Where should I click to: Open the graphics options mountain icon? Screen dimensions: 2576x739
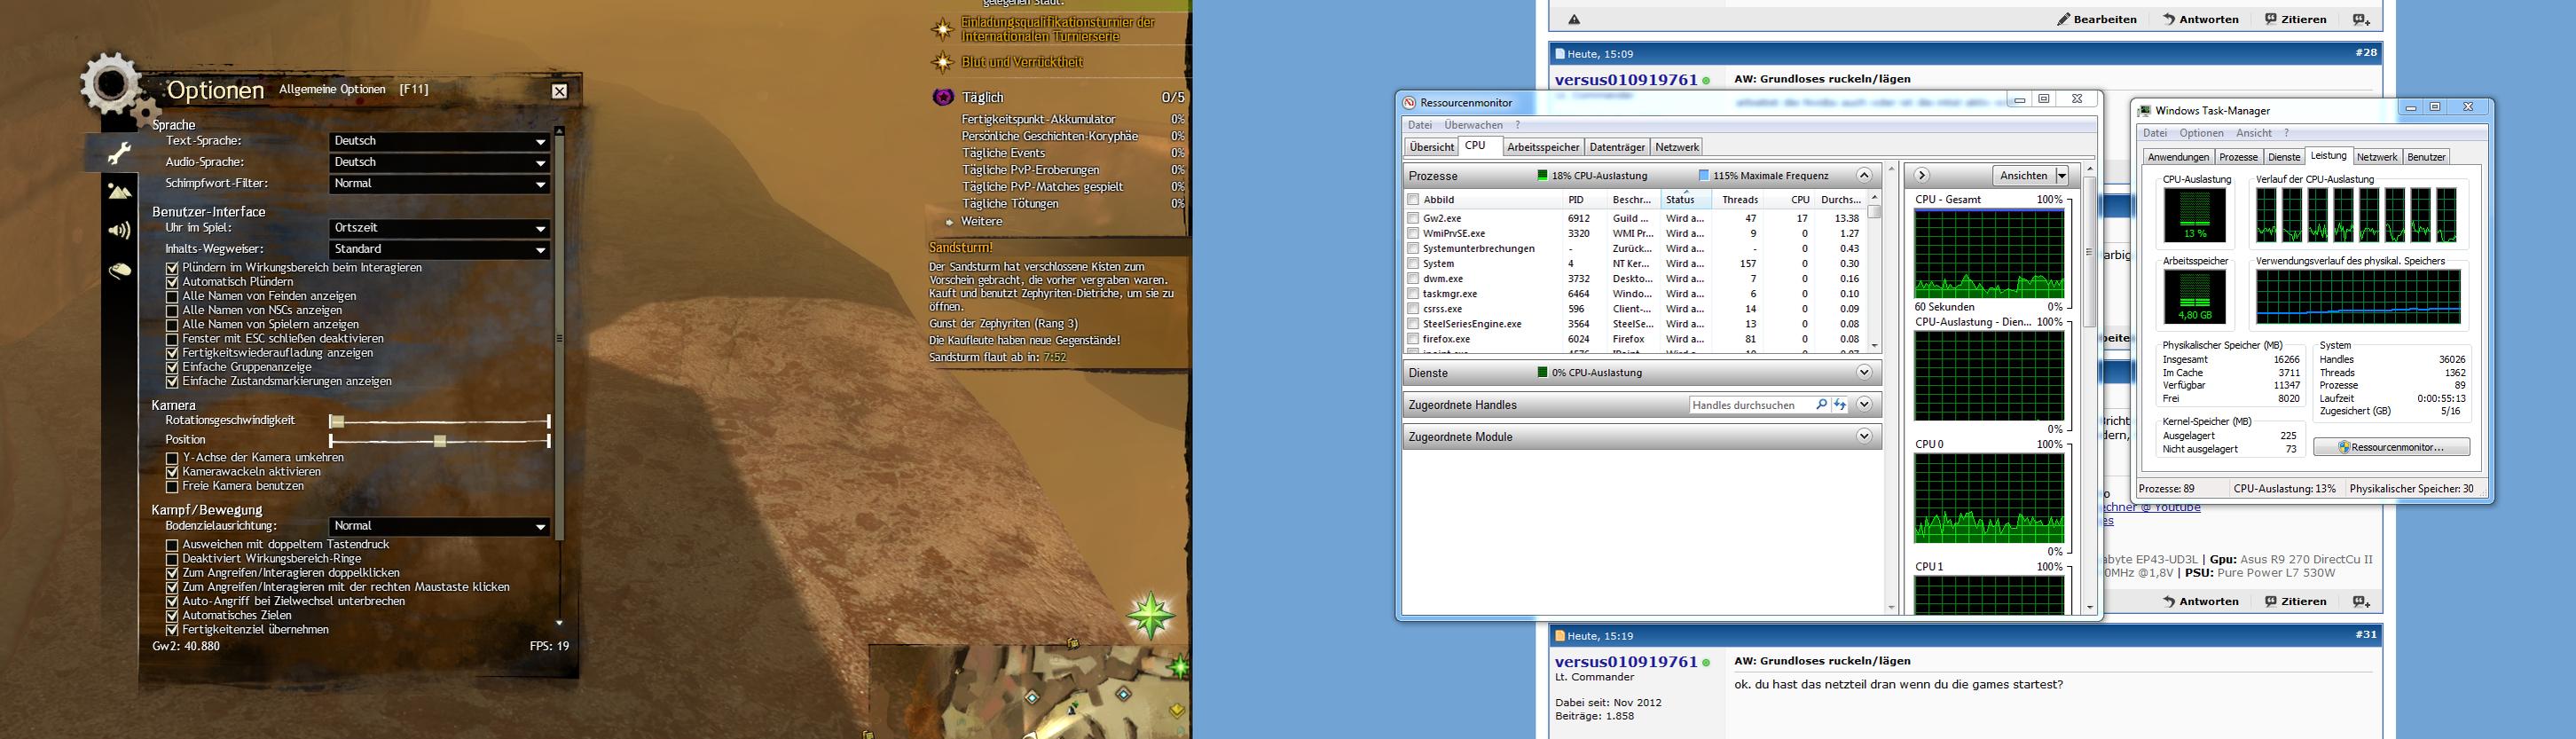119,191
